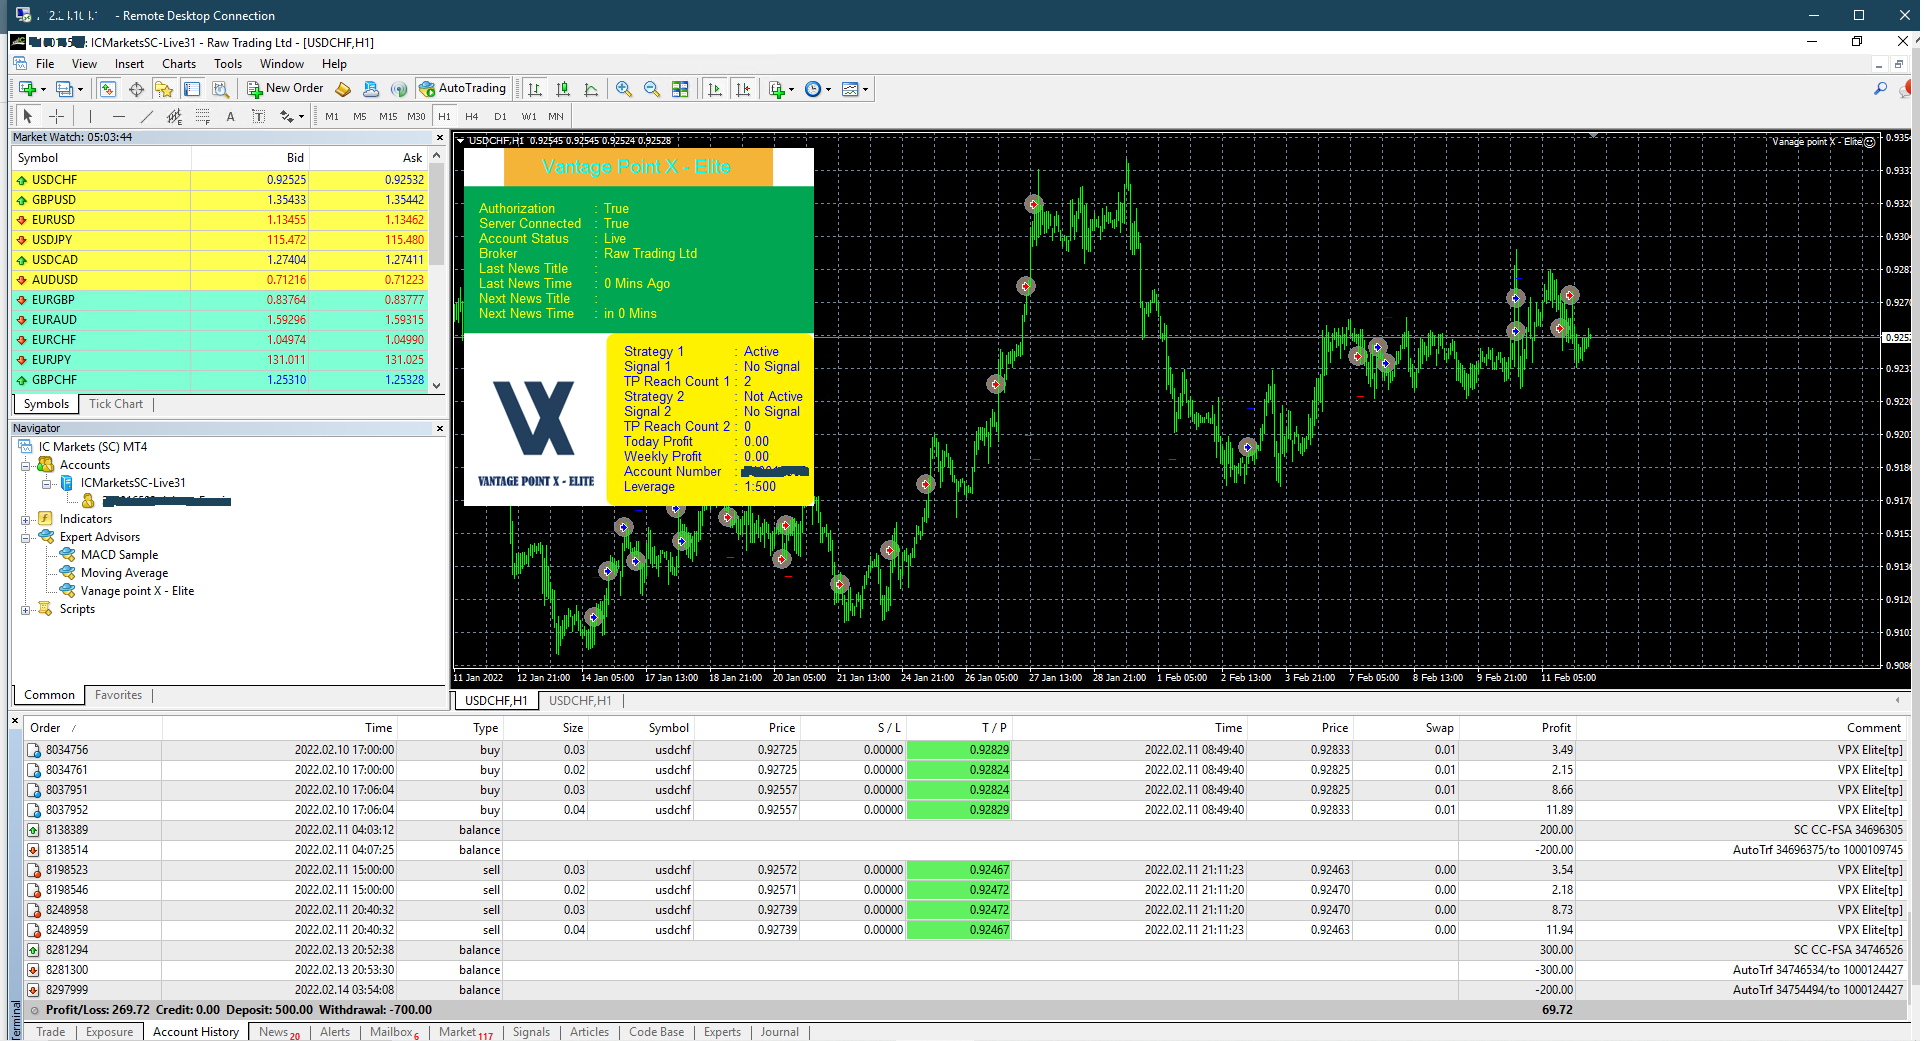Zoom out on the chart

point(652,89)
